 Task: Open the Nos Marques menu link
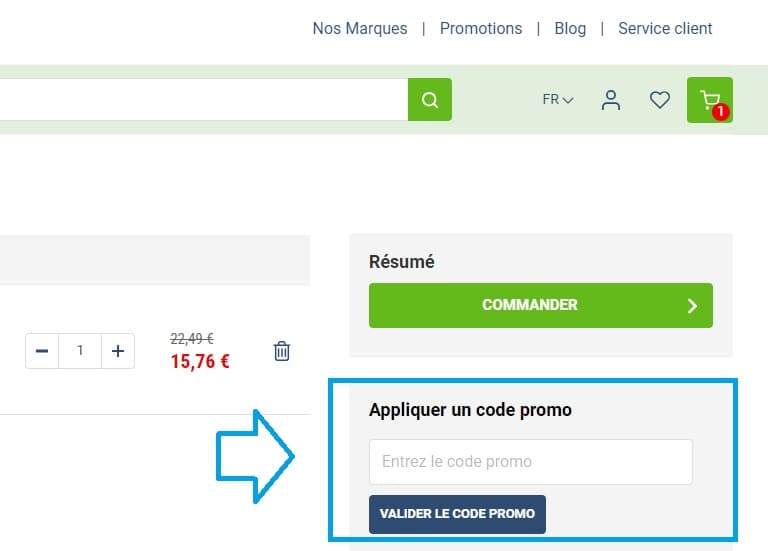point(360,29)
